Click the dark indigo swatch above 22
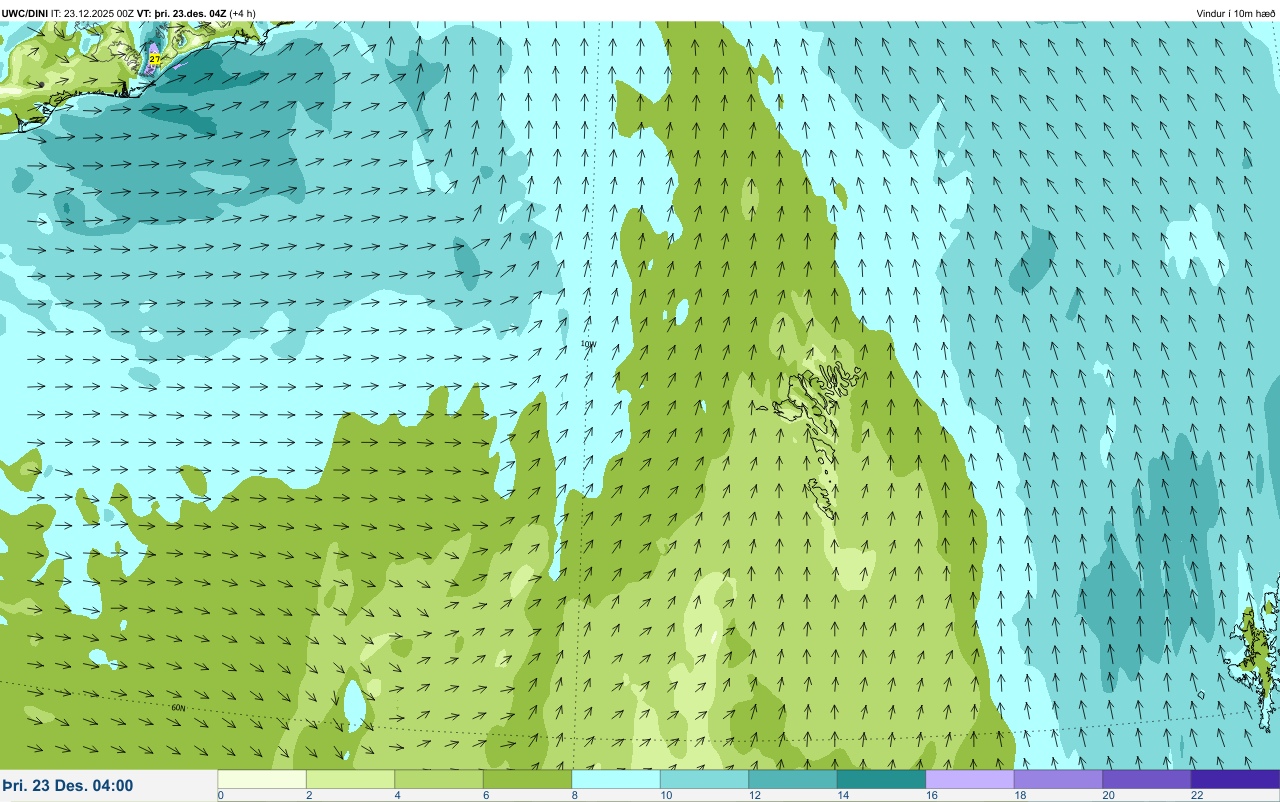The height and width of the screenshot is (802, 1280). [1235, 779]
